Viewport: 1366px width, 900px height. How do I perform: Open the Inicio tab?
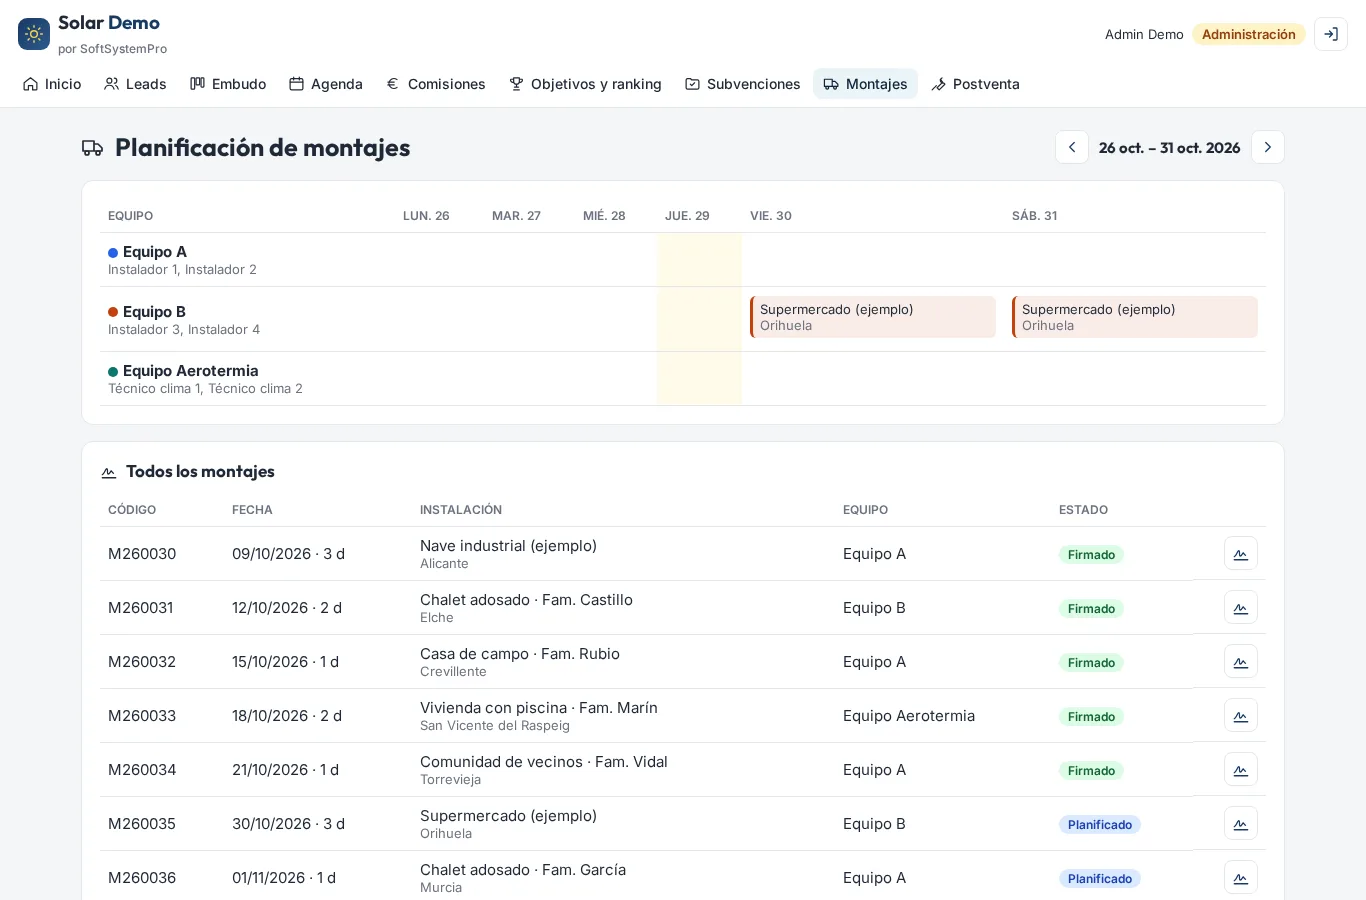(x=52, y=84)
